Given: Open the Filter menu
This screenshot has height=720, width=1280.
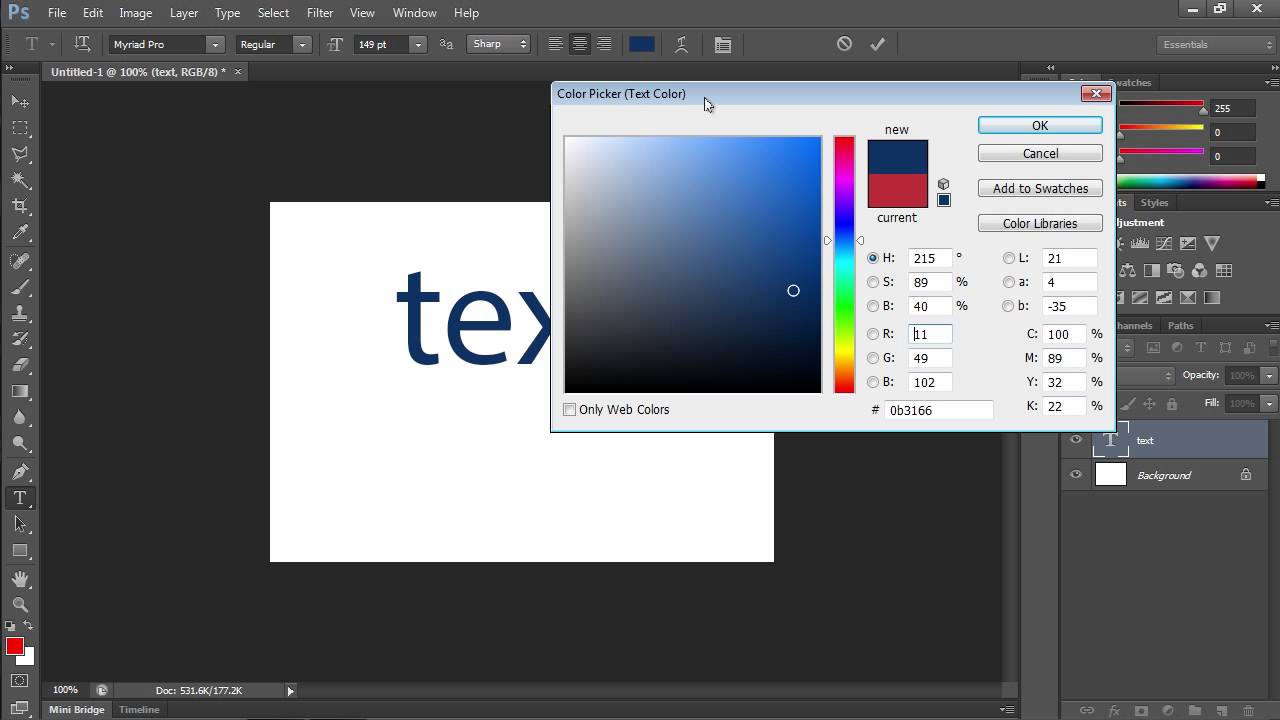Looking at the screenshot, I should click(x=320, y=13).
